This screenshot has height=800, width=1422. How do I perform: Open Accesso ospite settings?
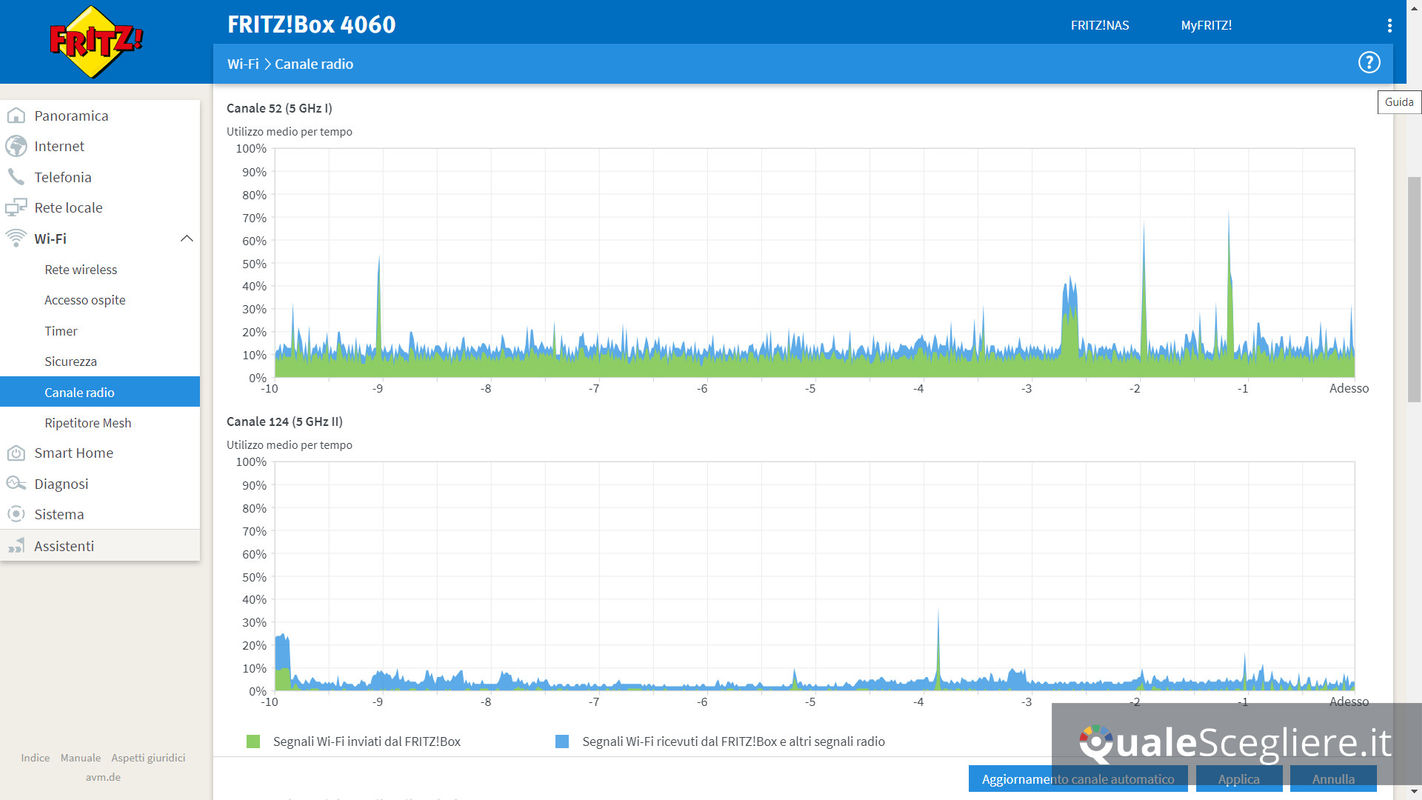(85, 300)
